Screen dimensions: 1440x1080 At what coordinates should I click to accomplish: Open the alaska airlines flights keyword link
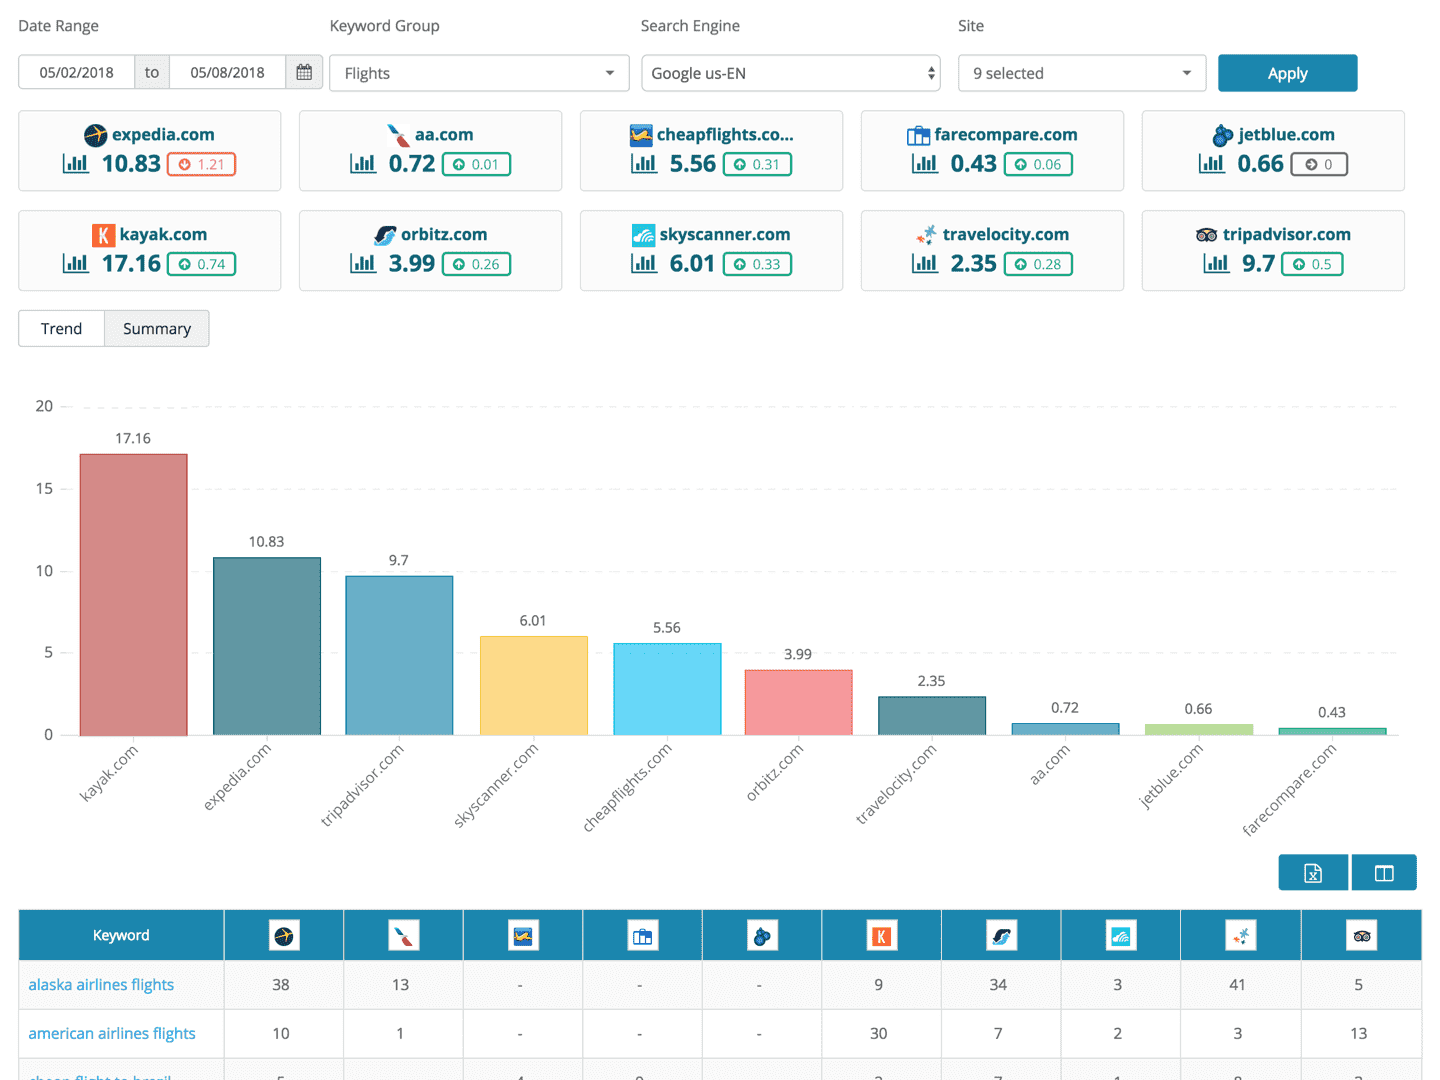pyautogui.click(x=100, y=984)
